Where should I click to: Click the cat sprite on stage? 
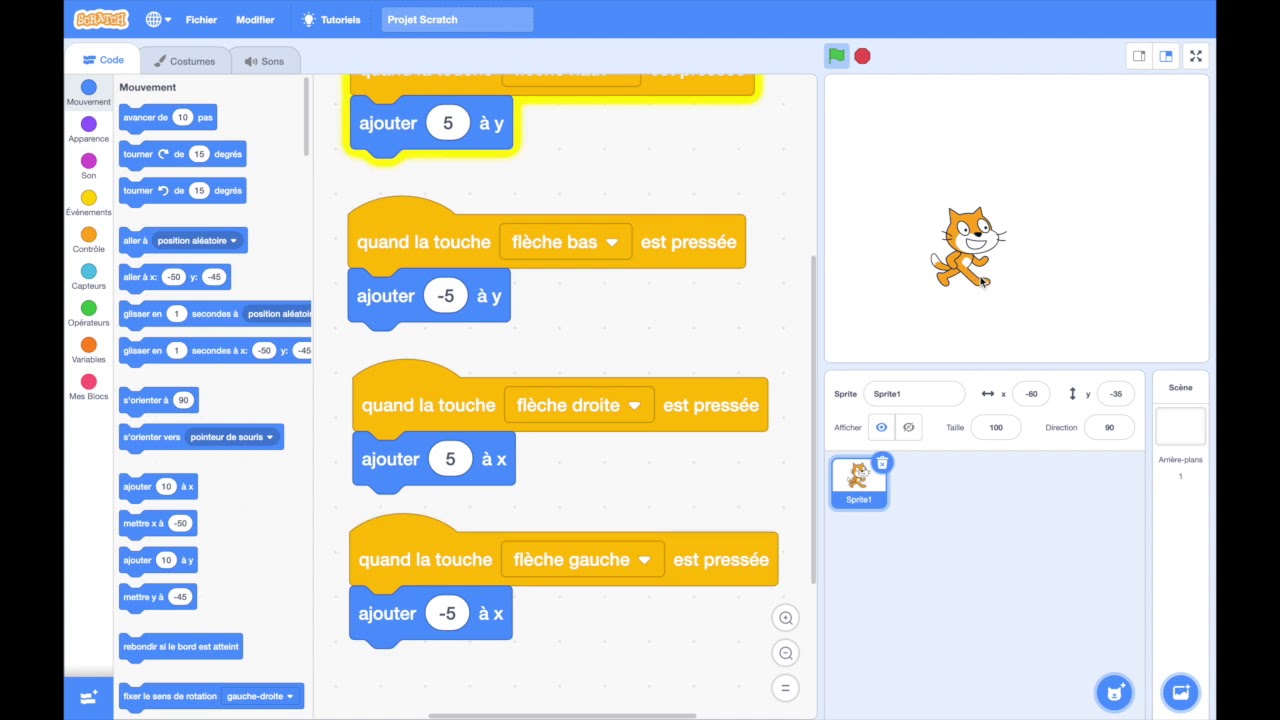(x=967, y=247)
